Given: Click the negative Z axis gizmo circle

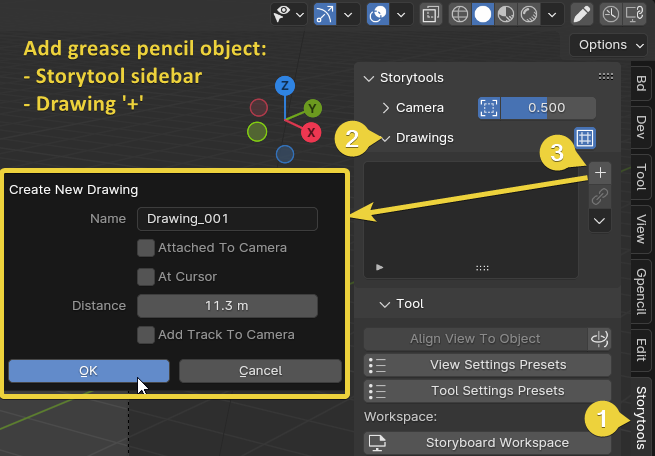Looking at the screenshot, I should (x=285, y=155).
